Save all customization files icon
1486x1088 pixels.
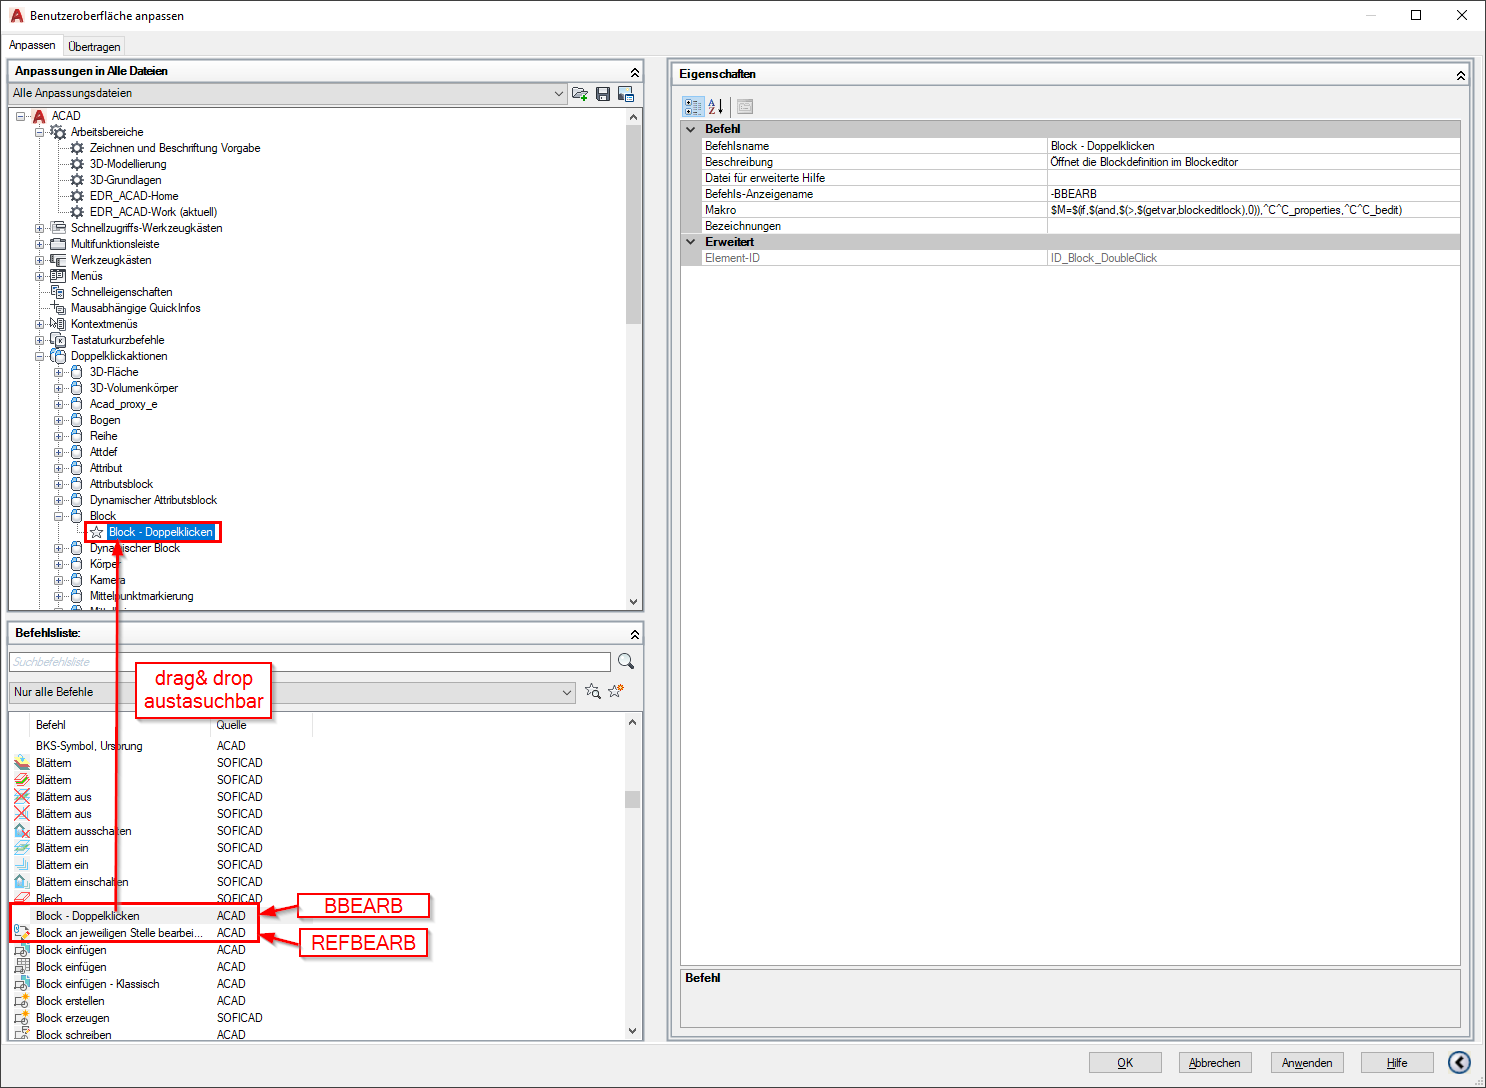[603, 93]
